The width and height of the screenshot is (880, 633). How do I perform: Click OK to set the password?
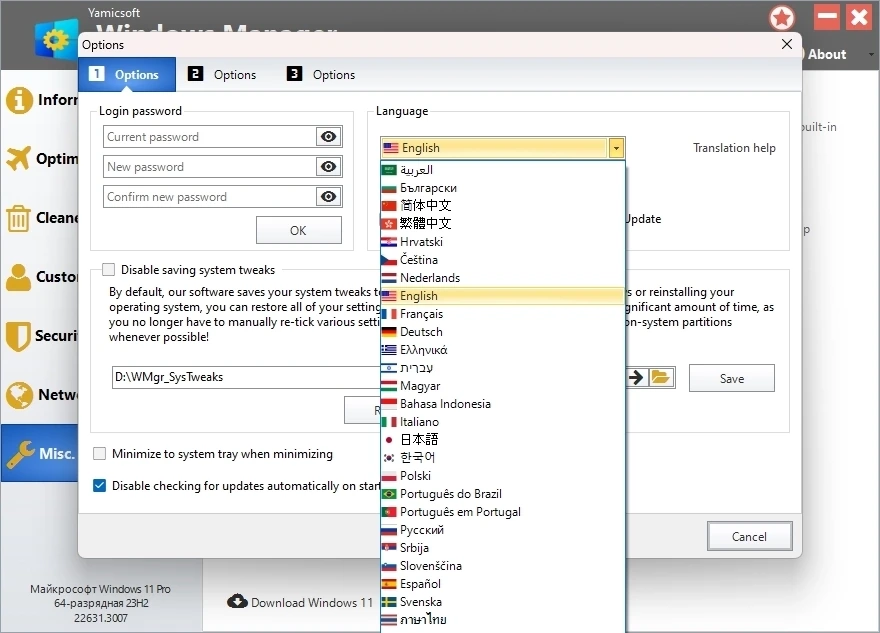click(299, 230)
